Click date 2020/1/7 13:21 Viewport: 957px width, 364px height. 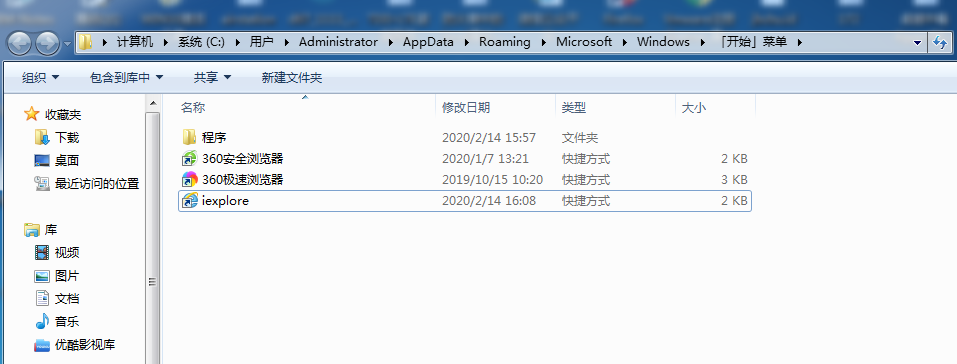point(485,159)
